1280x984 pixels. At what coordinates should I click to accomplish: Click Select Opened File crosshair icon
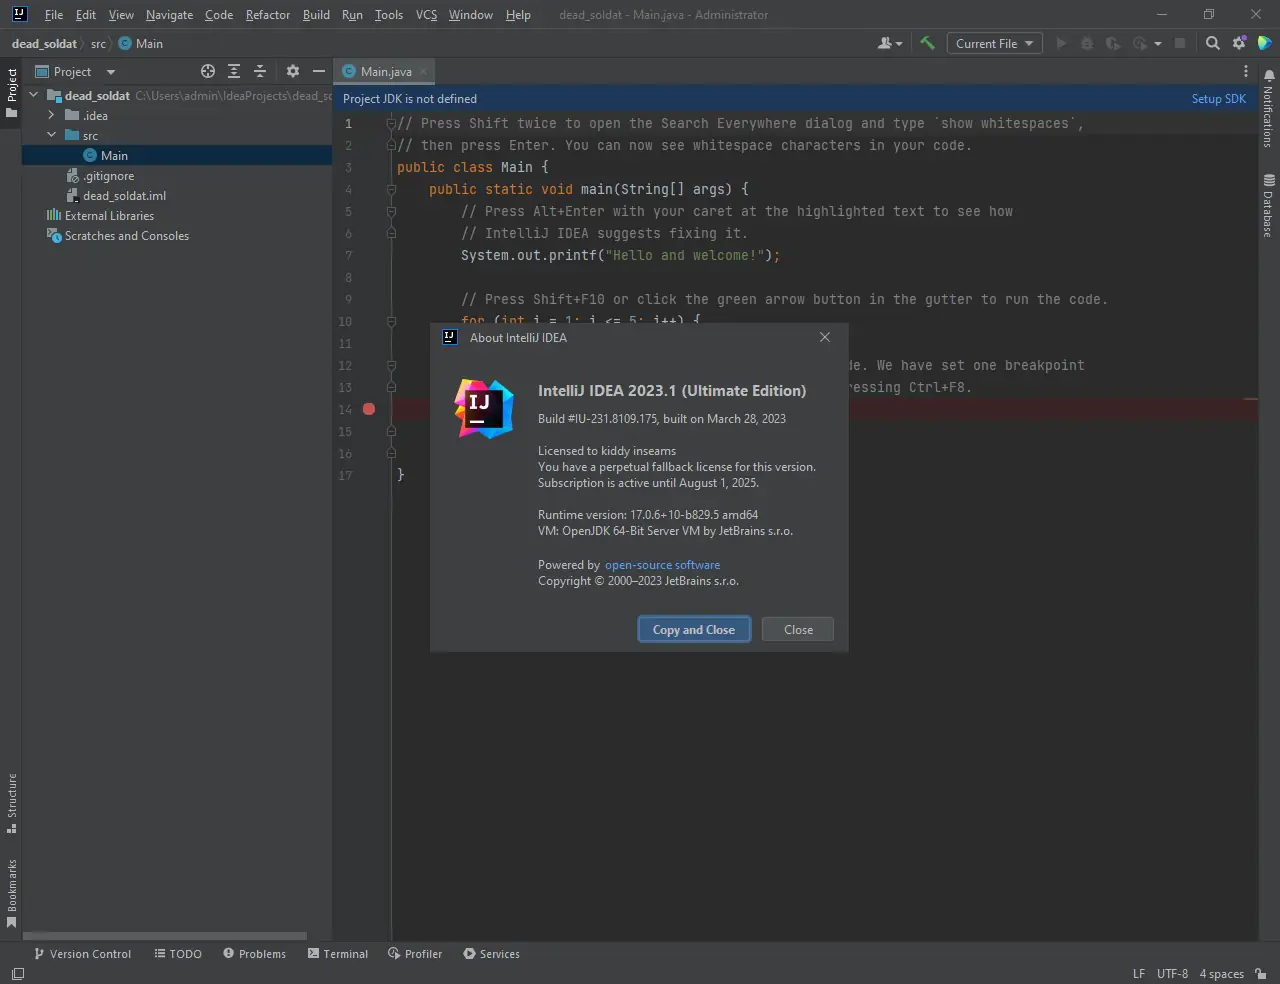click(x=208, y=71)
